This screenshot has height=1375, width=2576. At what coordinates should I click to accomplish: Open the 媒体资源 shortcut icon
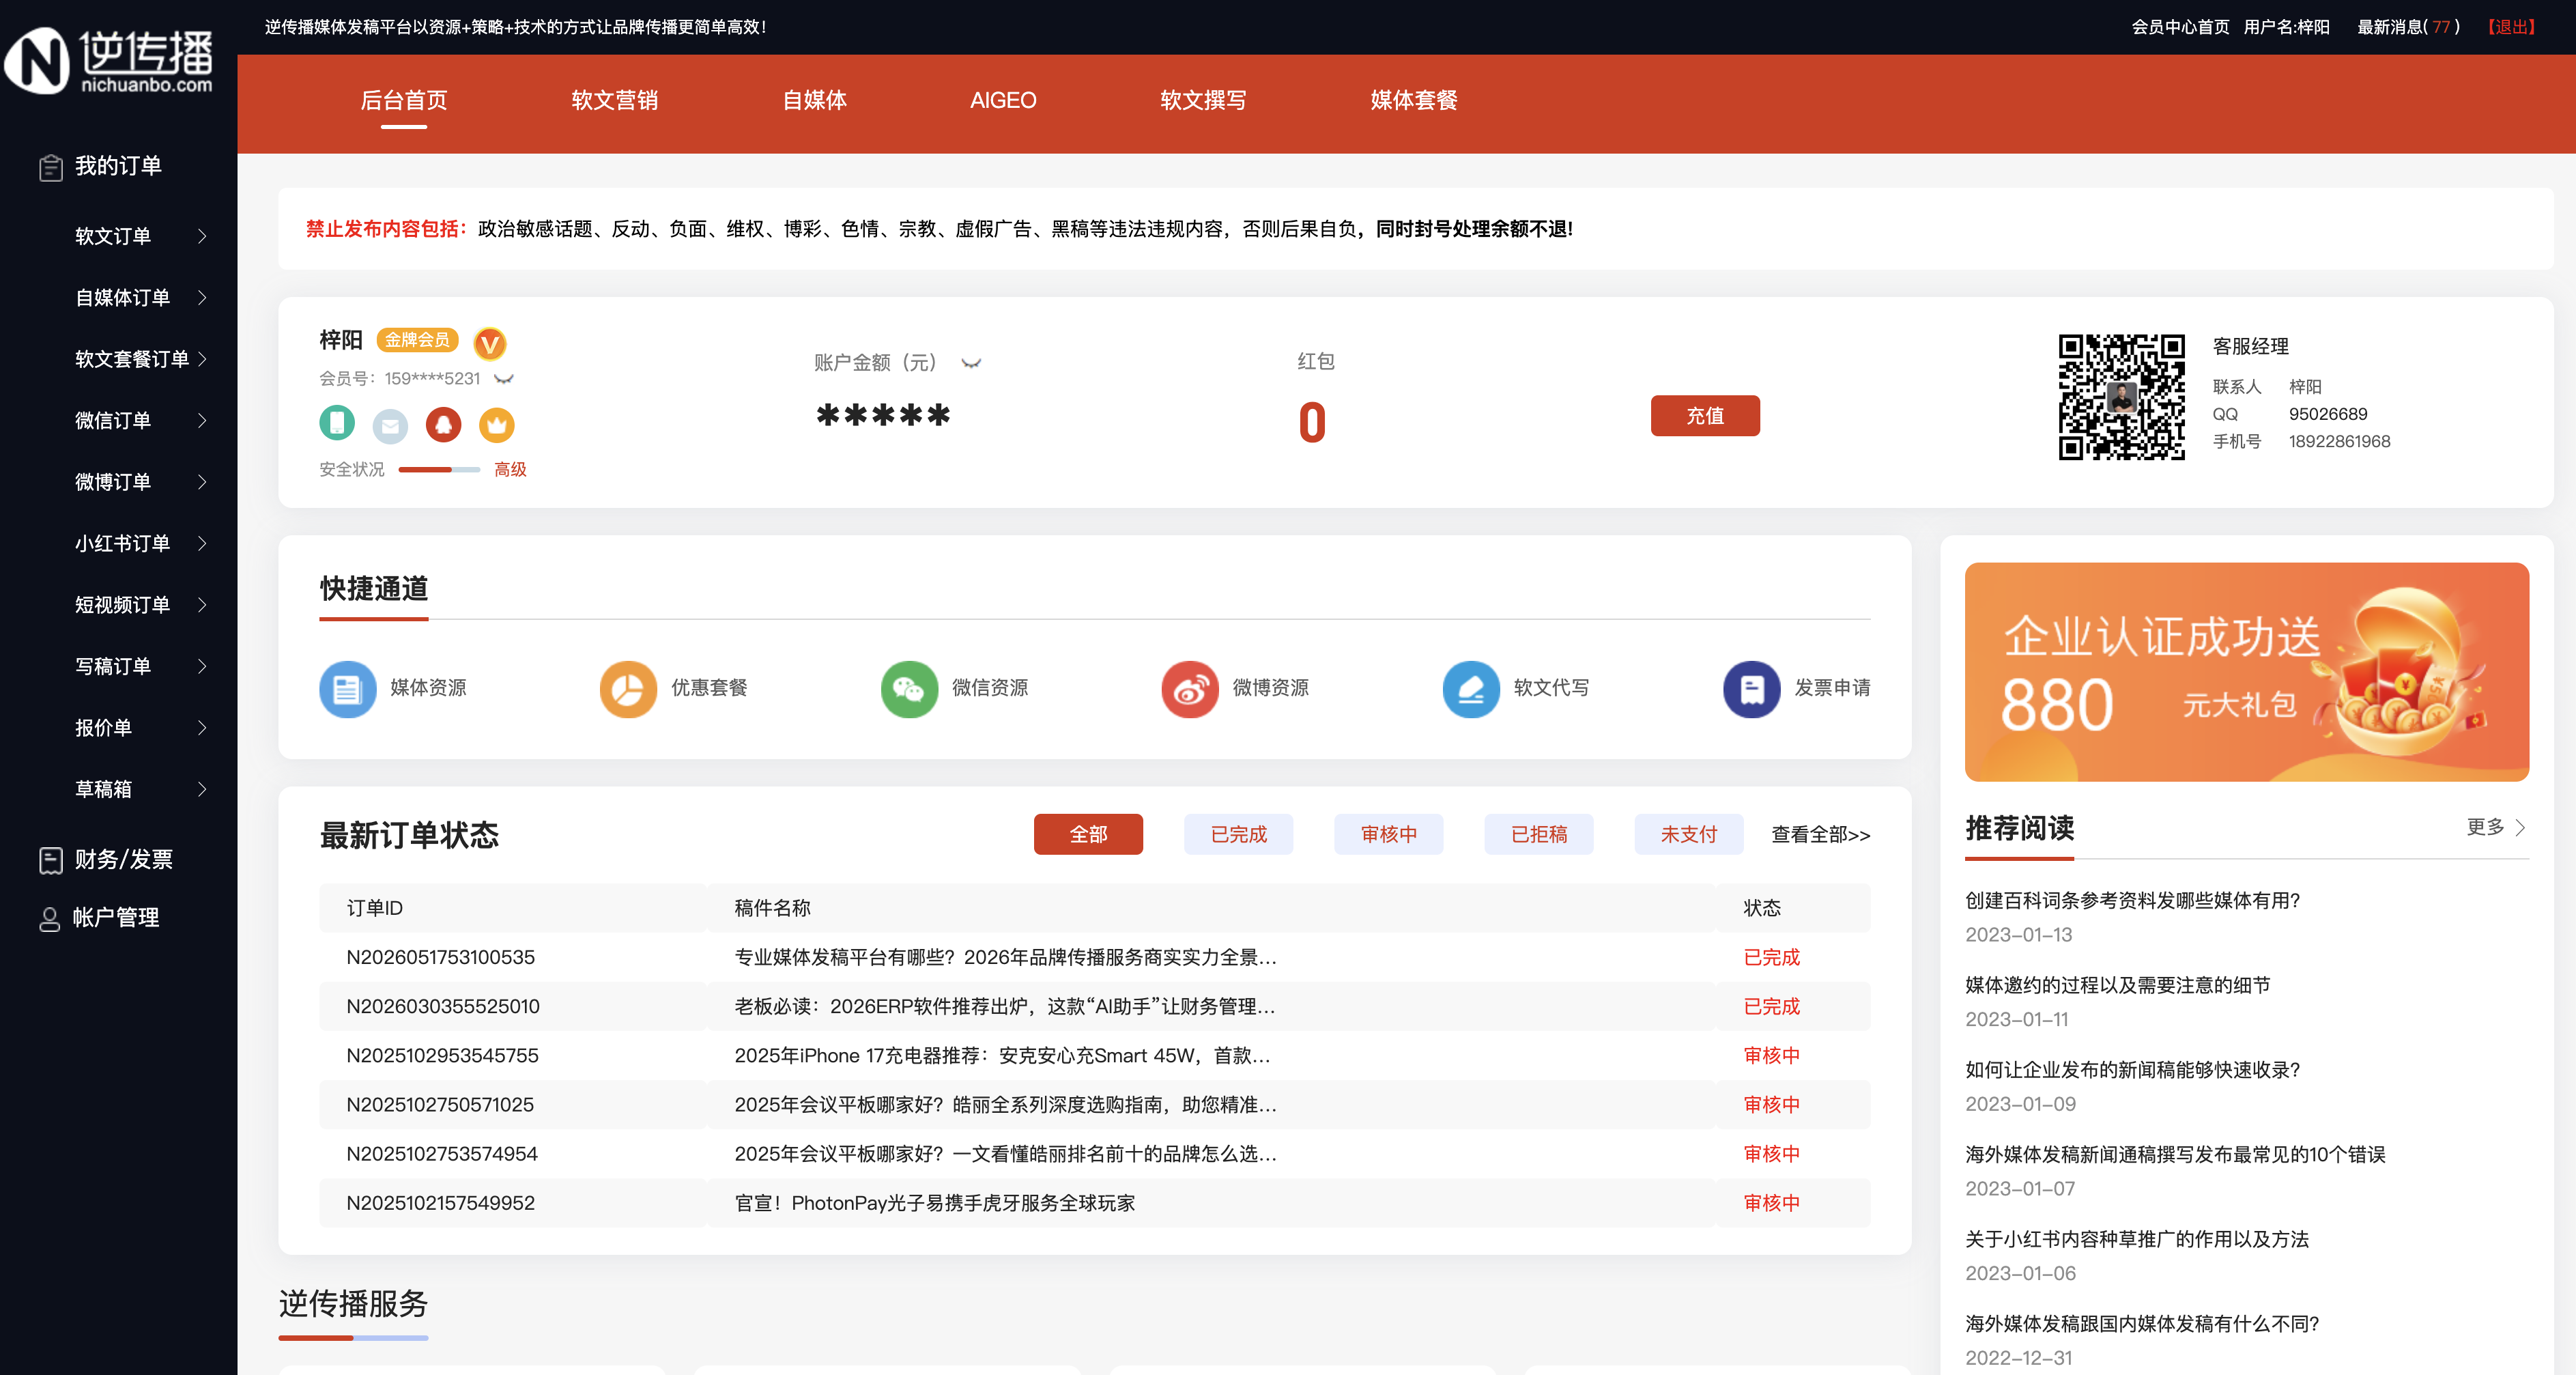[347, 689]
